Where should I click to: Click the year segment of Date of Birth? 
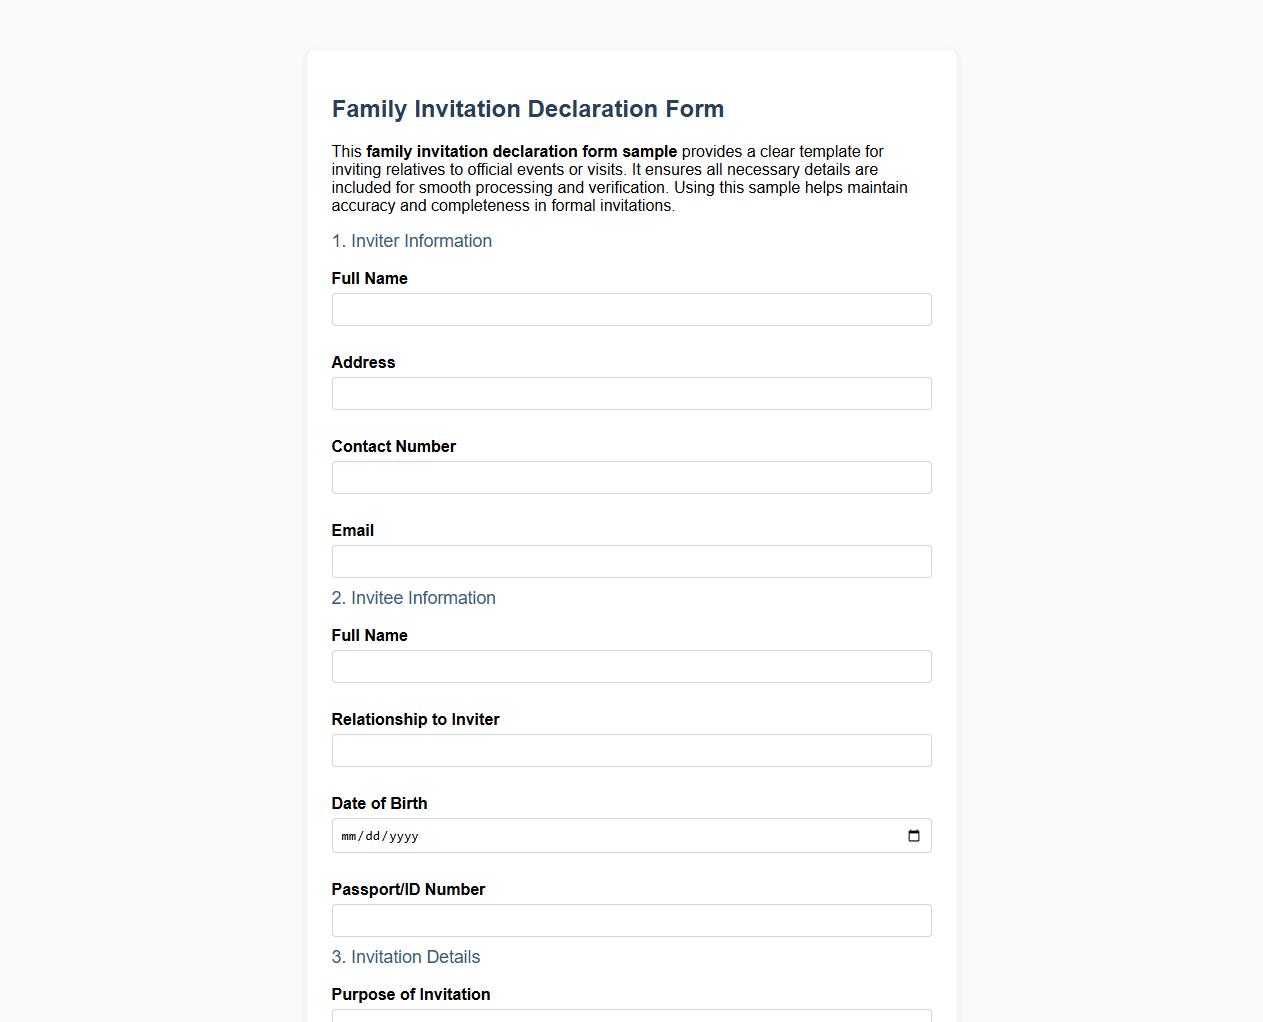pyautogui.click(x=404, y=836)
